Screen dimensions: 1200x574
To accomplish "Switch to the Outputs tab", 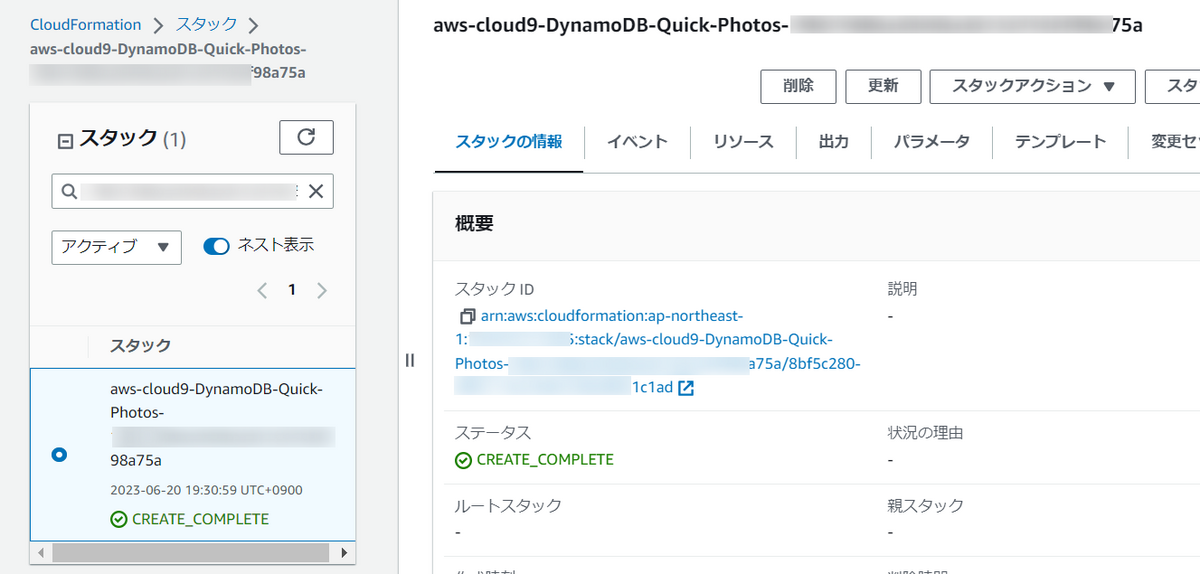I will pos(834,142).
